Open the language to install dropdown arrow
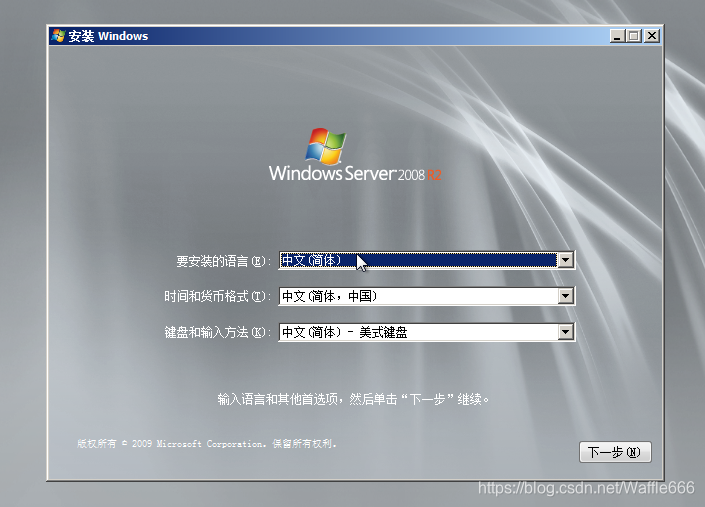This screenshot has width=705, height=507. pyautogui.click(x=566, y=260)
